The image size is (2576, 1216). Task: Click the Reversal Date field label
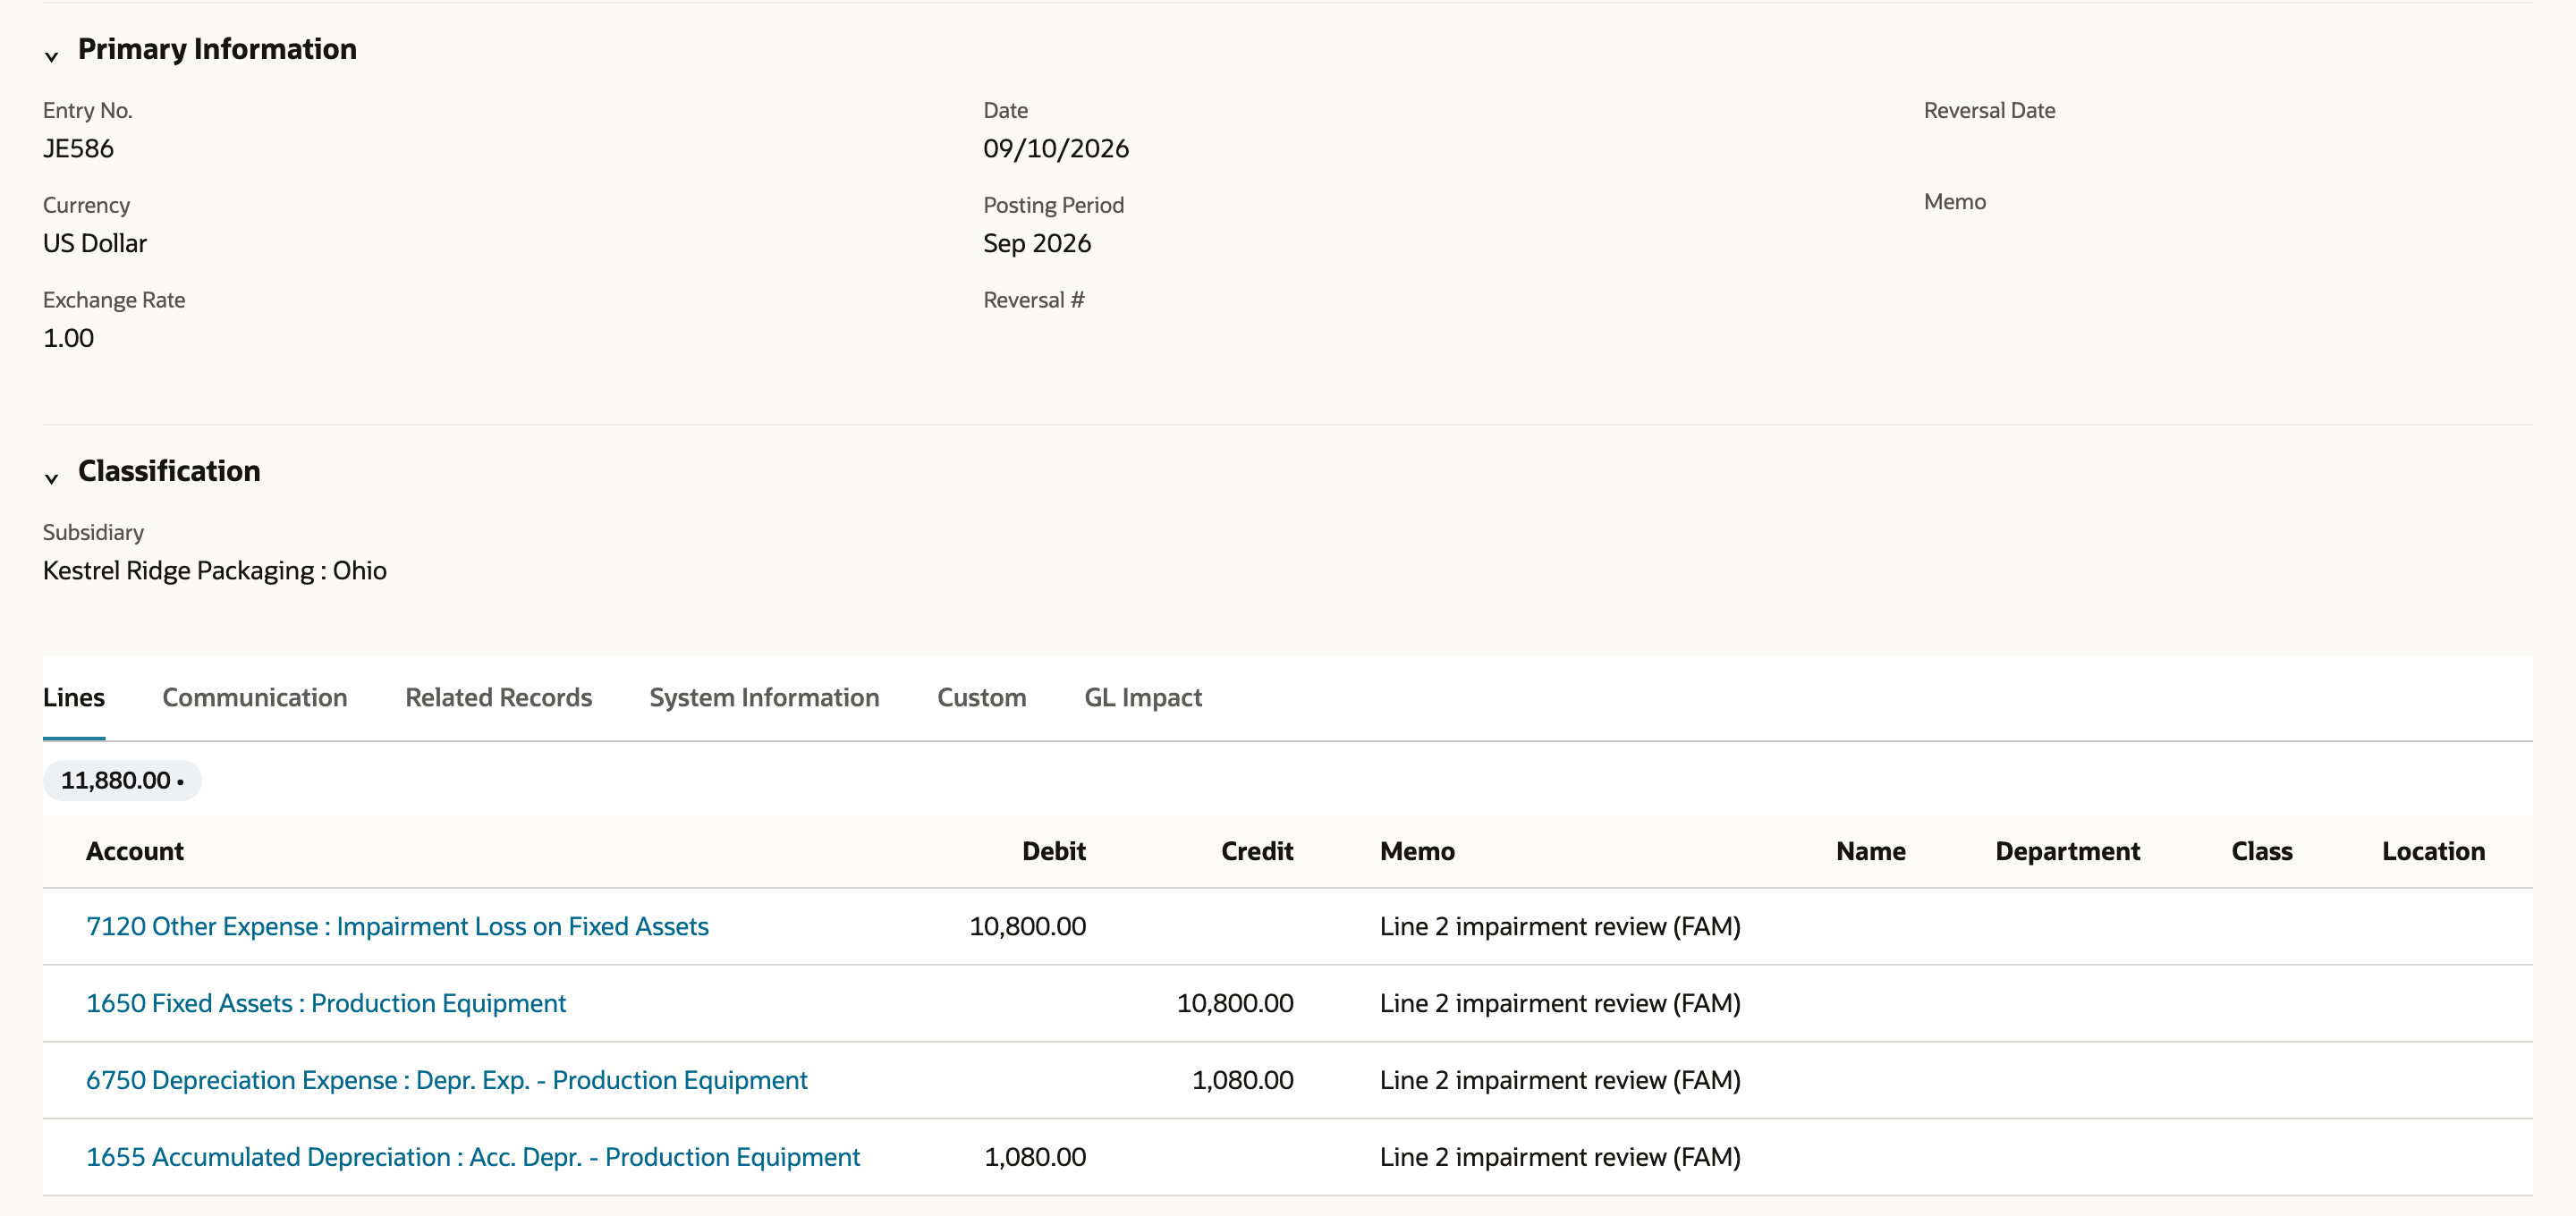(x=1989, y=110)
